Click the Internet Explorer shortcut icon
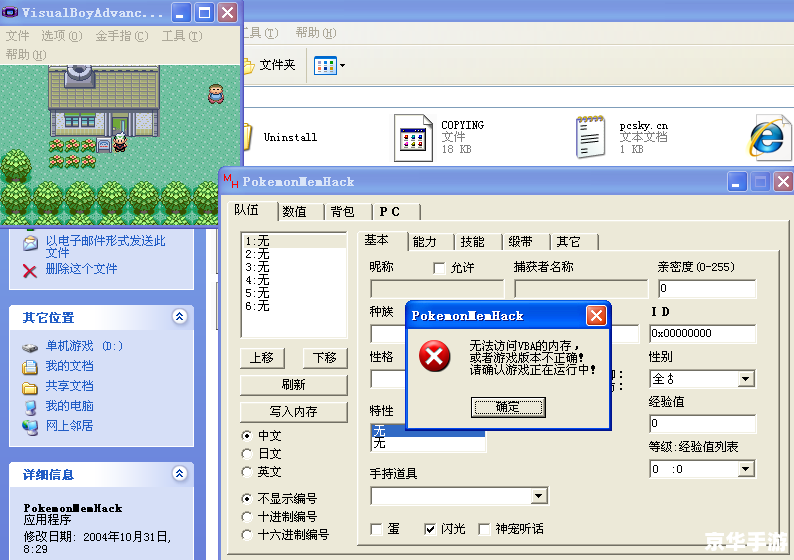 click(x=768, y=137)
